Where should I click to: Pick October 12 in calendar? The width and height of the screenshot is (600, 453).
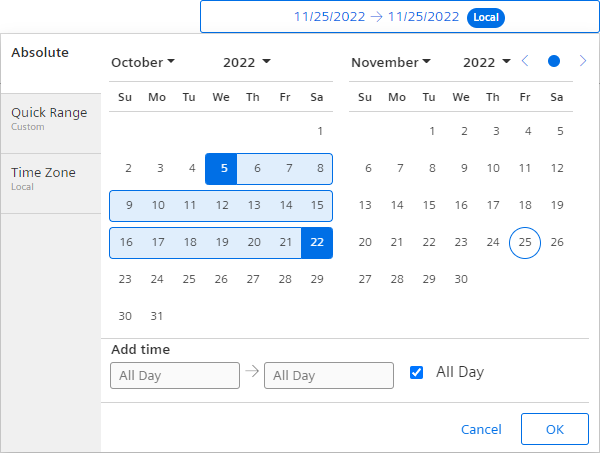click(x=221, y=205)
